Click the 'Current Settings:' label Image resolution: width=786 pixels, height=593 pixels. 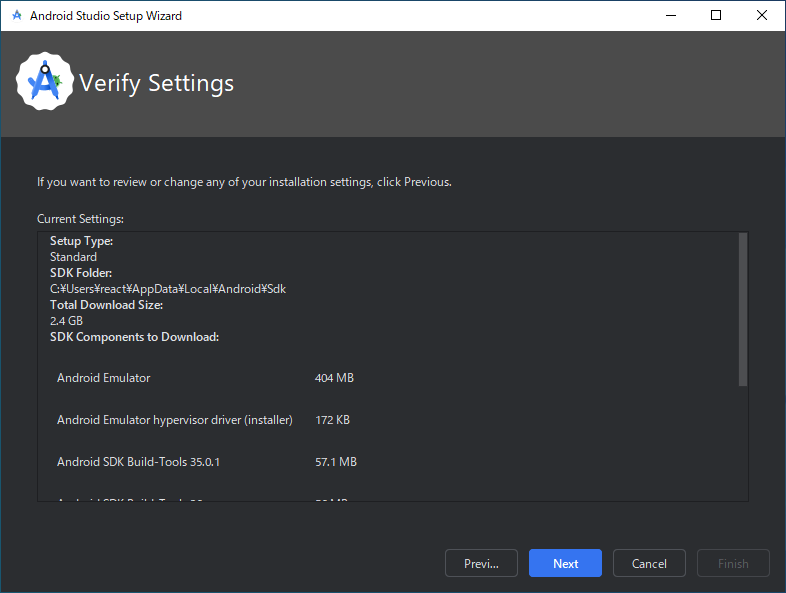[x=80, y=219]
